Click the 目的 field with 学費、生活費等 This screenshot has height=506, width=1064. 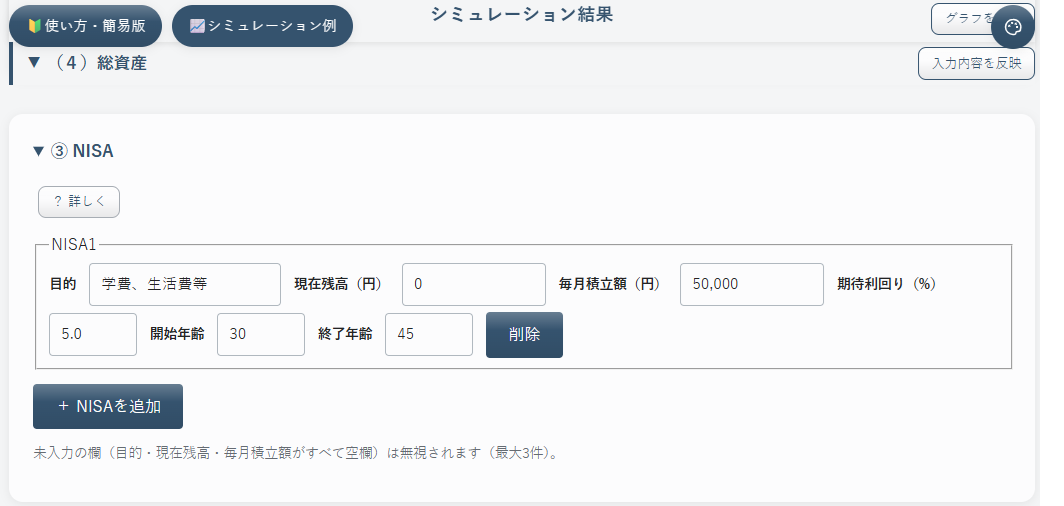pos(185,284)
